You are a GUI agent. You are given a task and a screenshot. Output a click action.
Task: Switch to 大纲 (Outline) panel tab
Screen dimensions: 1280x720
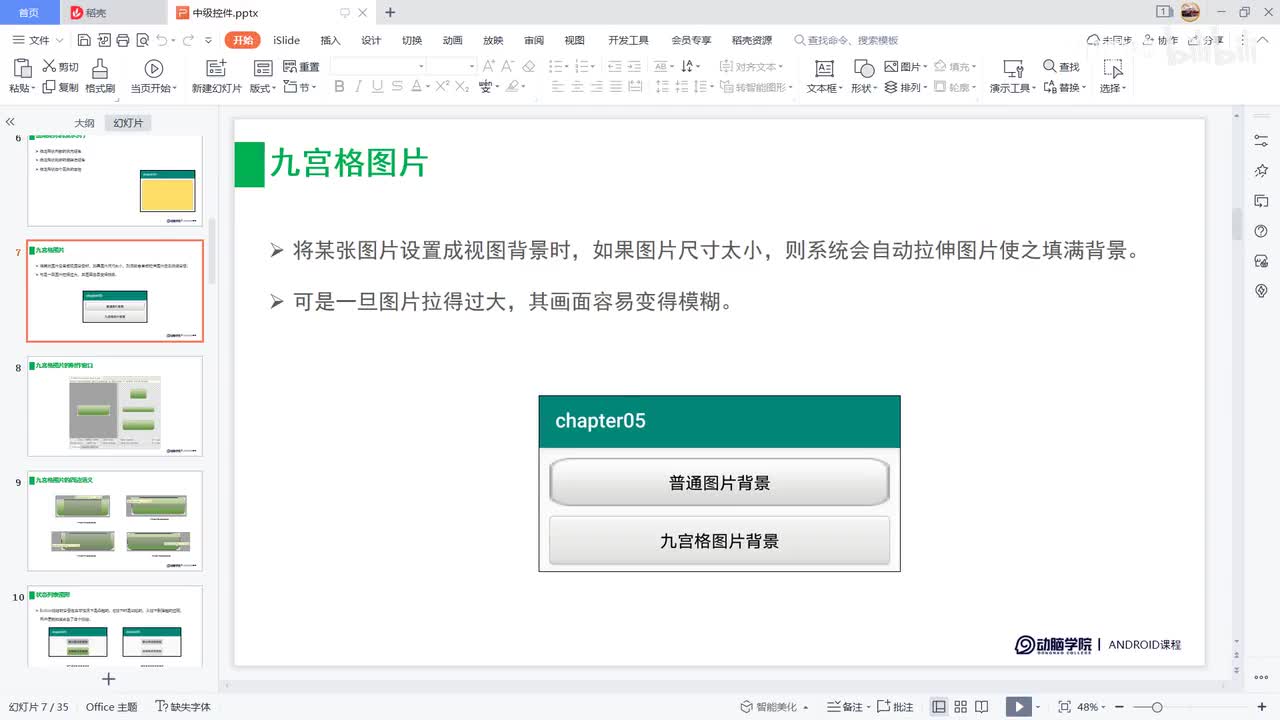tap(84, 123)
